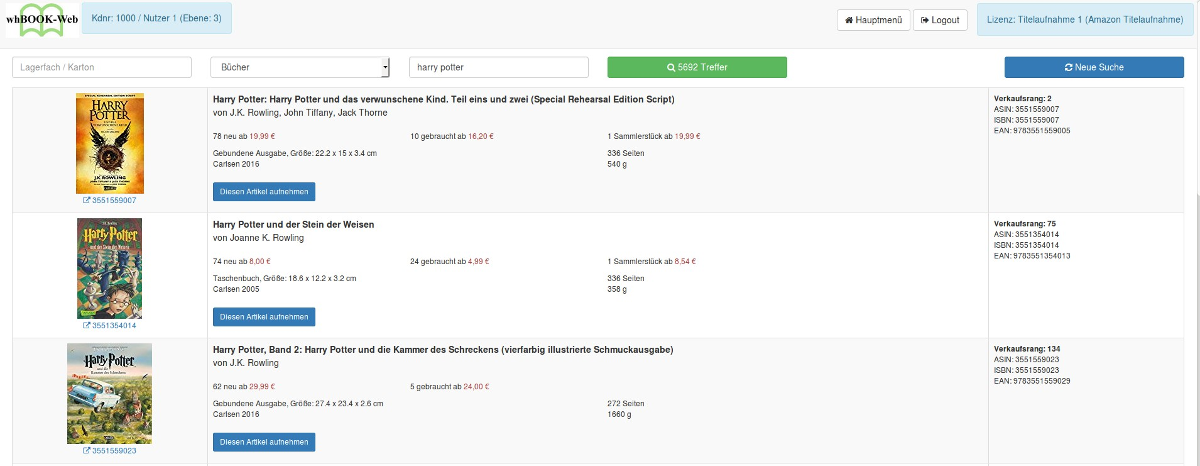Open the Bücher category dropdown
Viewport: 1200px width, 466px height.
coord(299,67)
